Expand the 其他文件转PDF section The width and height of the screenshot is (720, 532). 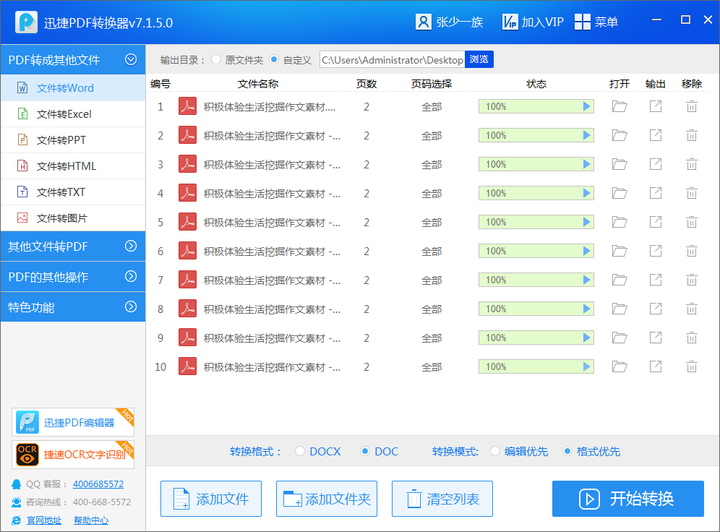(x=131, y=246)
